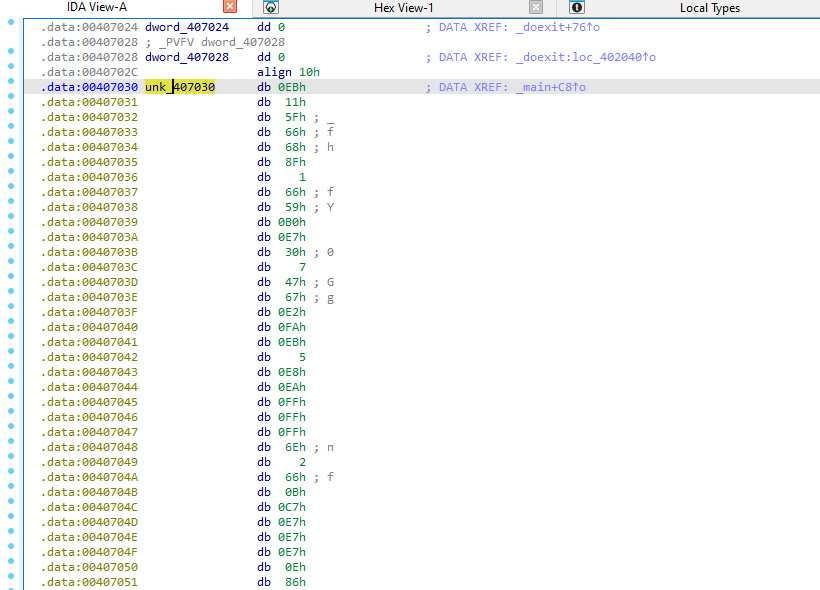Click the 0Eh byte at 00407050
Screen dimensions: 820x590
pos(295,568)
